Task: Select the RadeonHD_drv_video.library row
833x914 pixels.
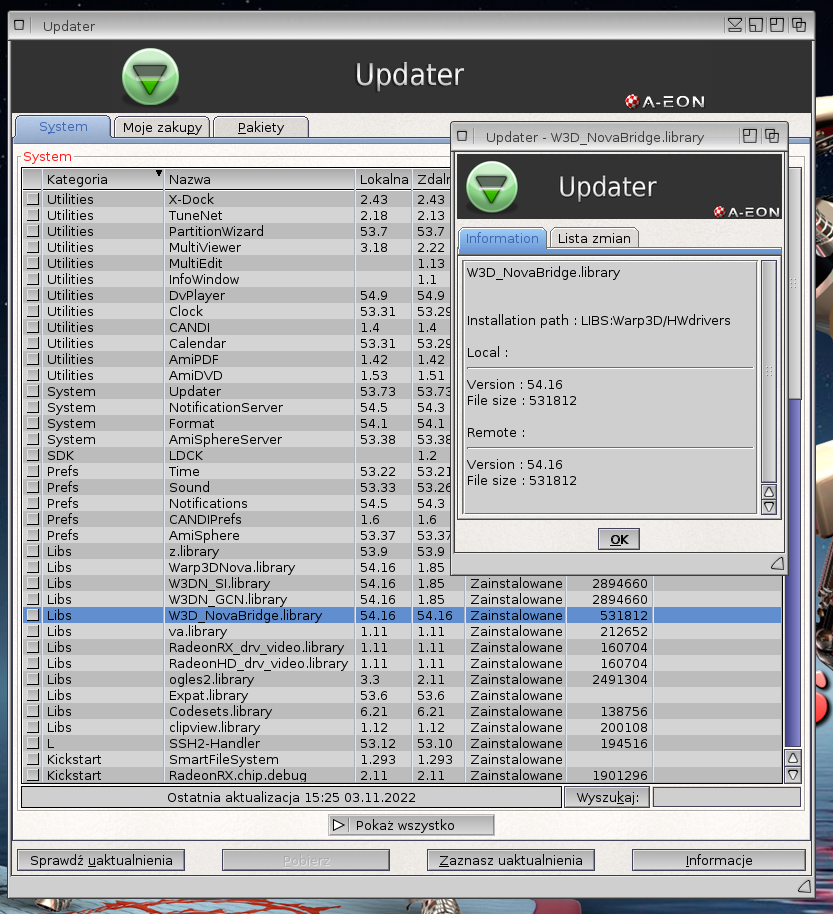Action: 402,663
